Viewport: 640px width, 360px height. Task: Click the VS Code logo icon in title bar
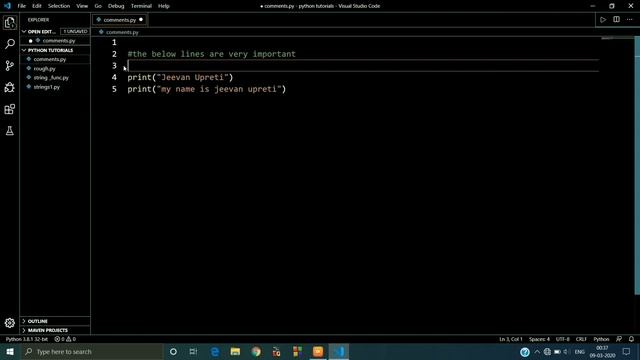pyautogui.click(x=7, y=6)
